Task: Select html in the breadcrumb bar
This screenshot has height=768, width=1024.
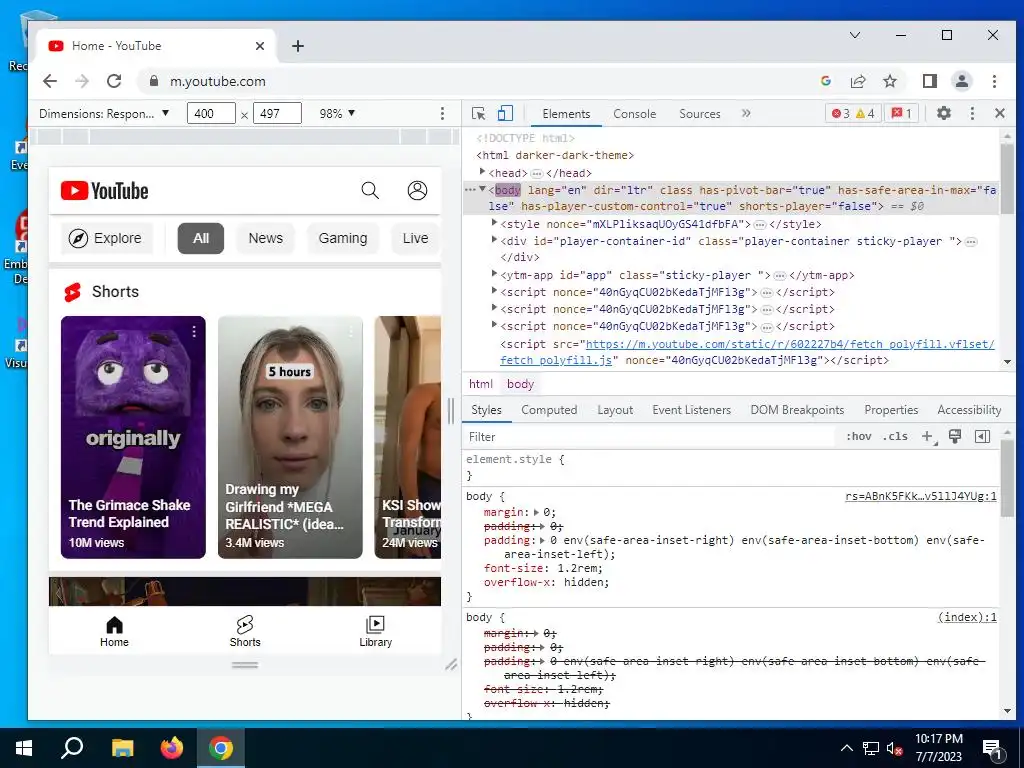Action: click(481, 384)
